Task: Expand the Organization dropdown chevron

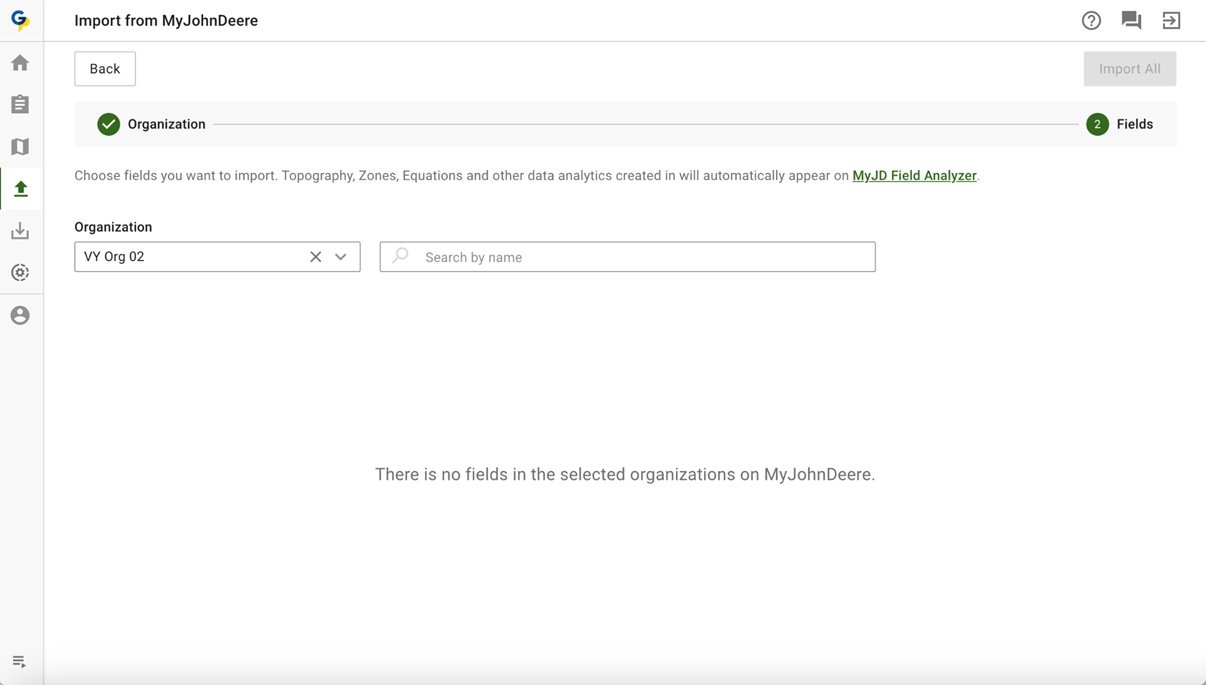Action: click(341, 257)
